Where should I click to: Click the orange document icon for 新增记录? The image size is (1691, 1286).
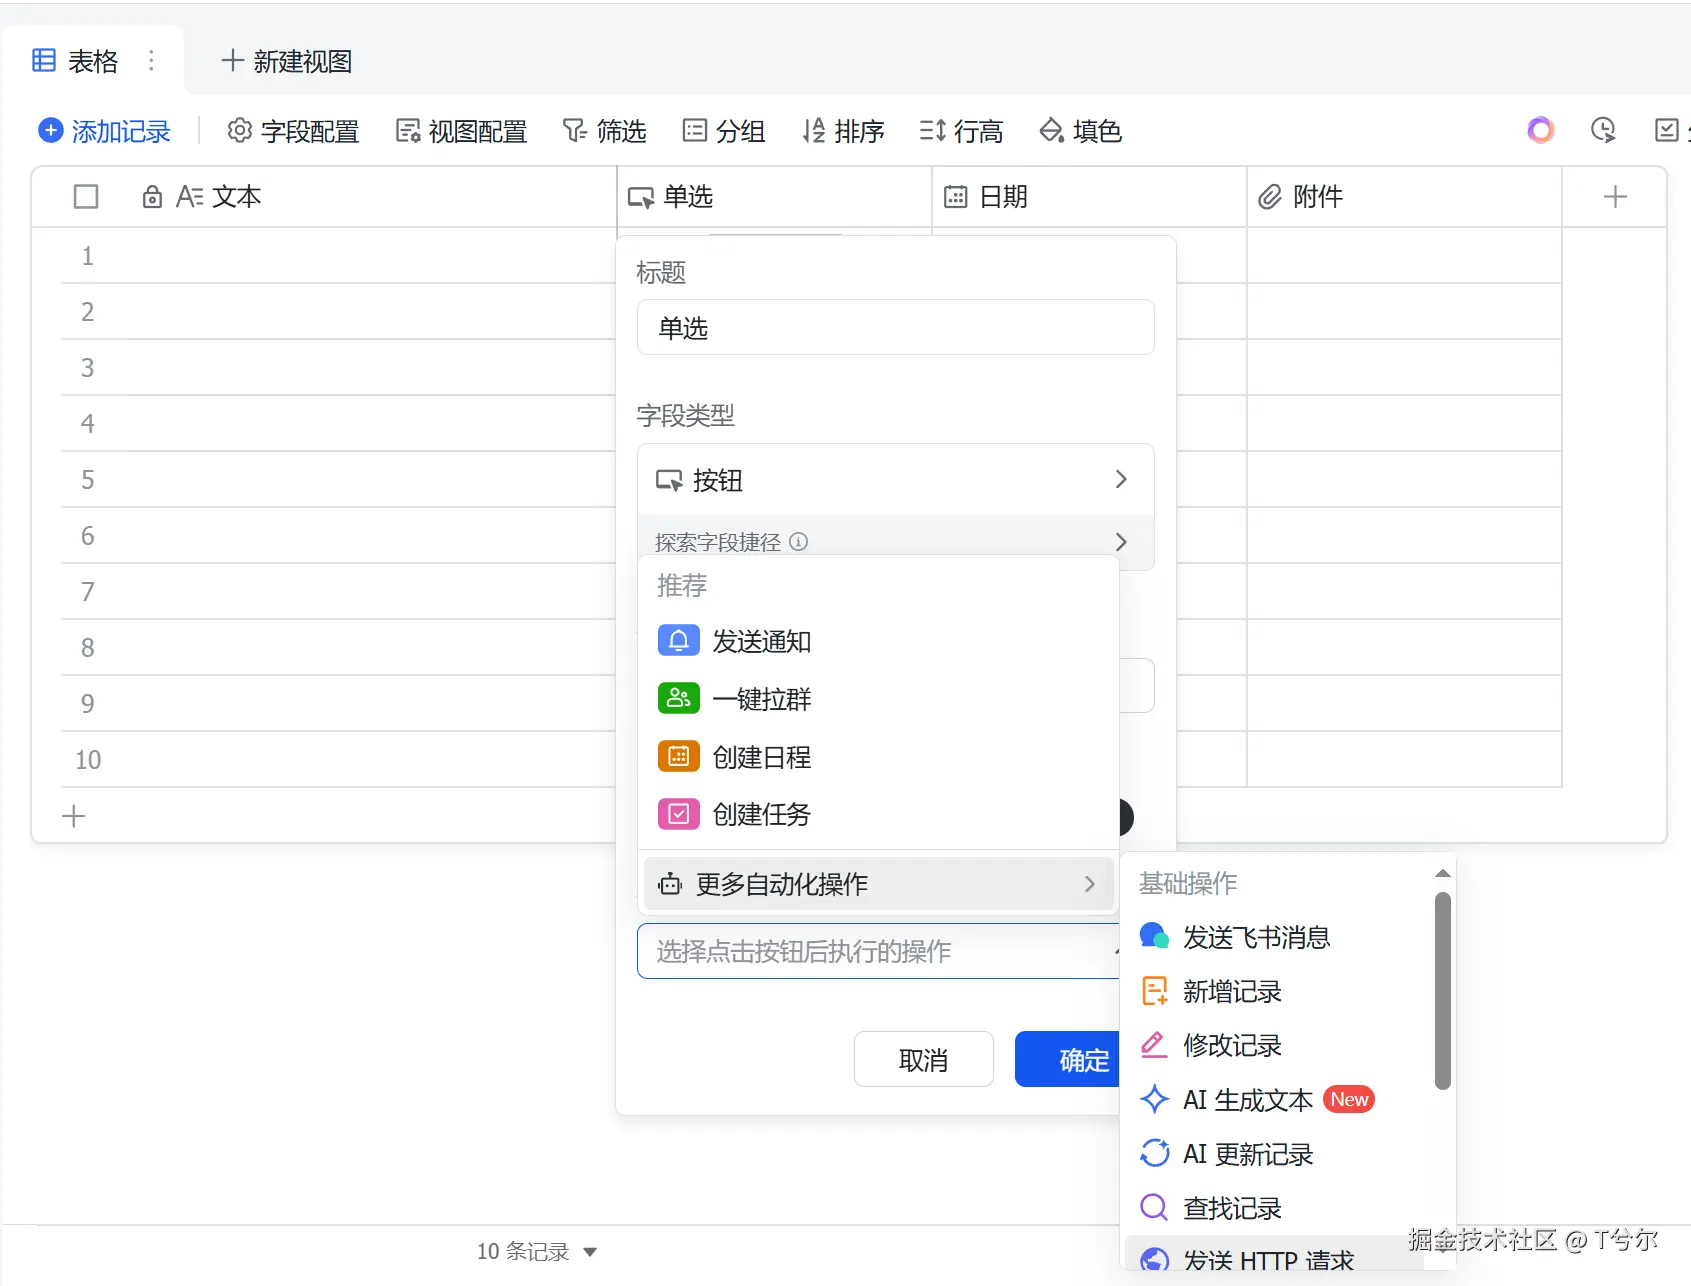(x=1154, y=991)
